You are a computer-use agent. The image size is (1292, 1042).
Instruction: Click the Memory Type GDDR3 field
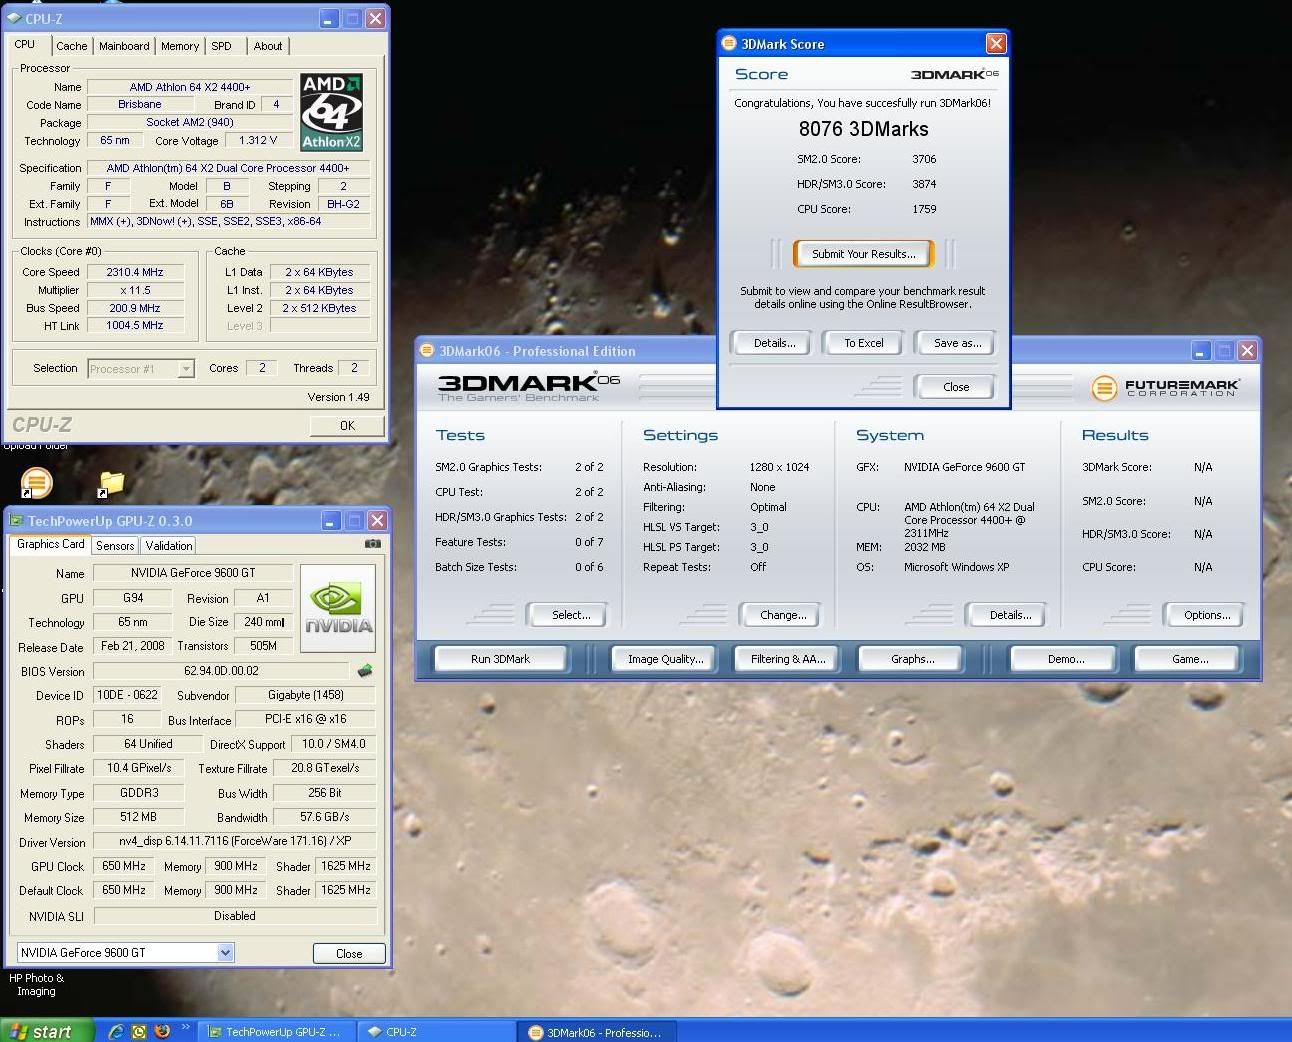pyautogui.click(x=139, y=792)
